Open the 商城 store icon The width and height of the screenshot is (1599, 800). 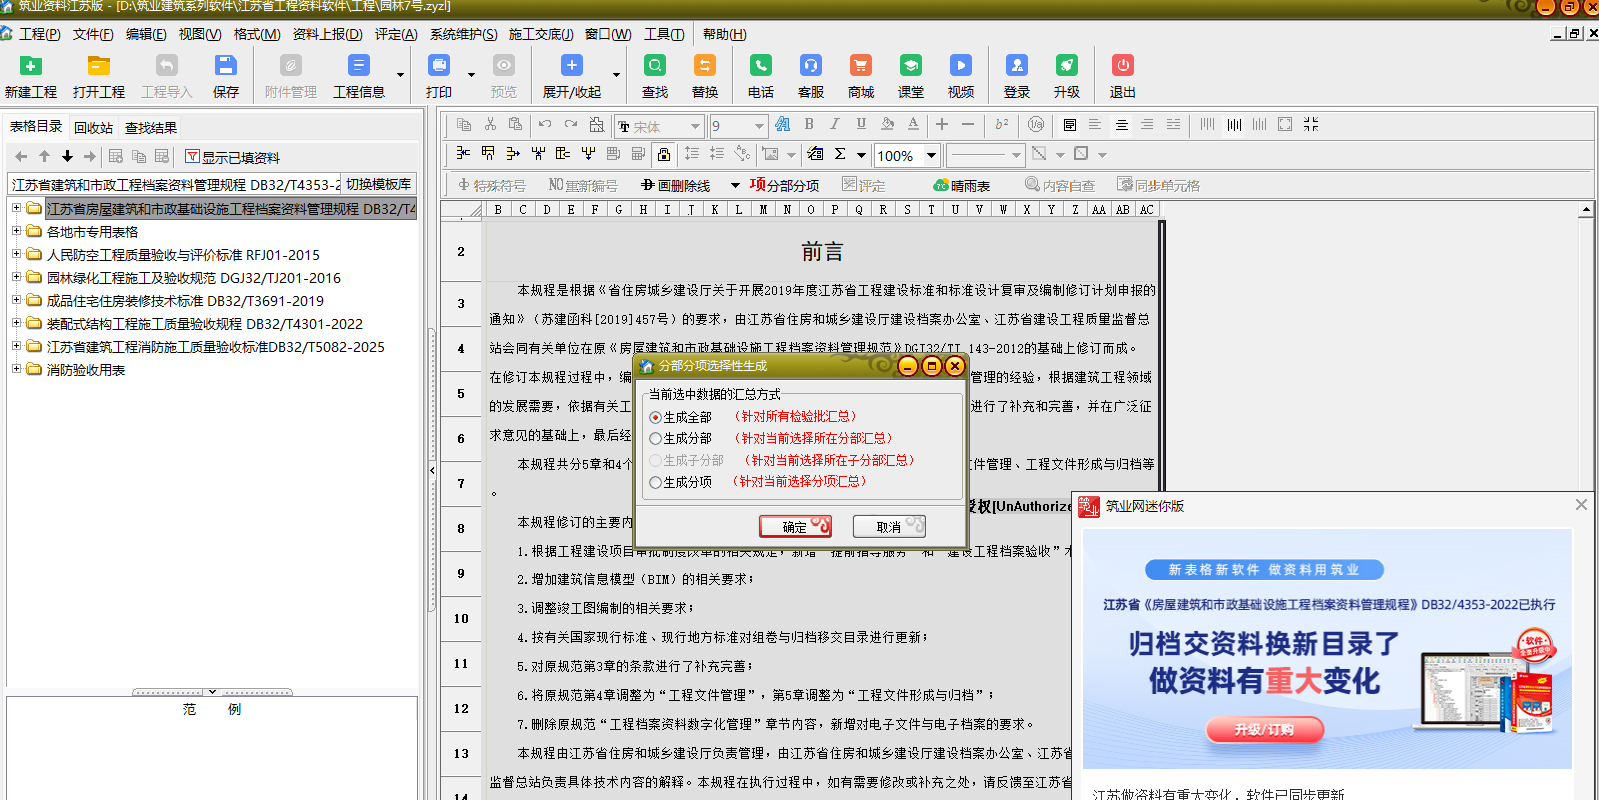(x=860, y=67)
